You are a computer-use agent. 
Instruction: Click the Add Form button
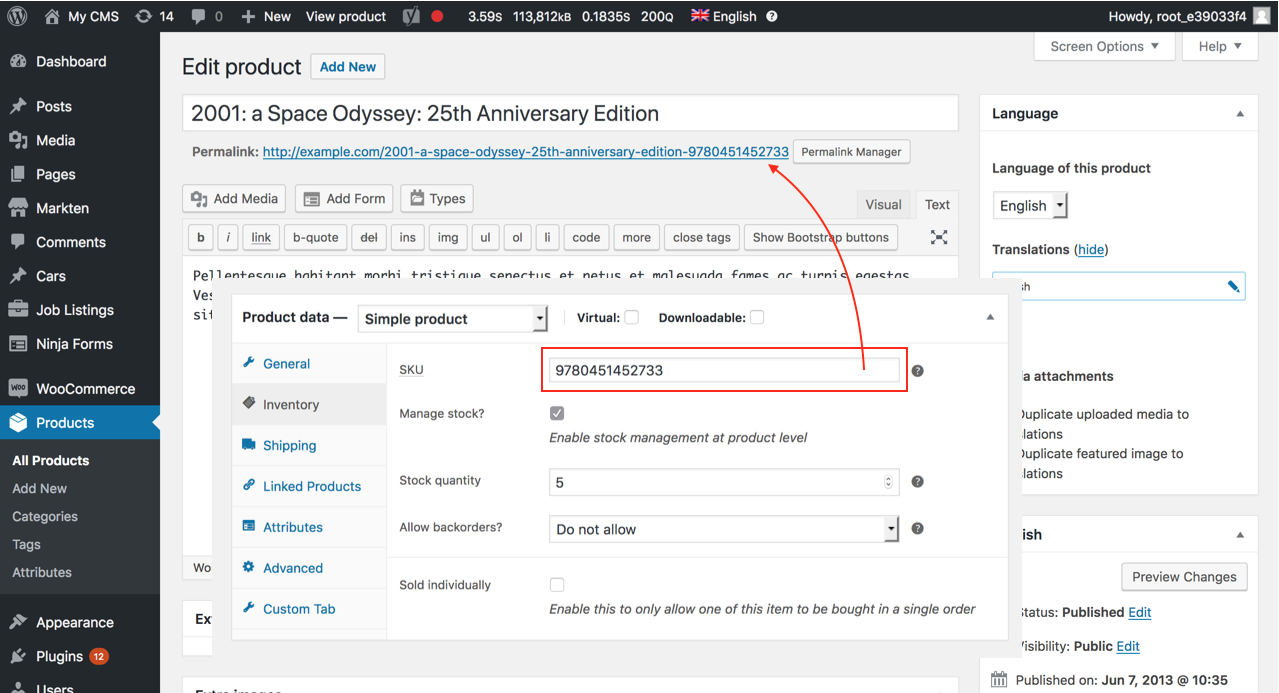(x=344, y=199)
